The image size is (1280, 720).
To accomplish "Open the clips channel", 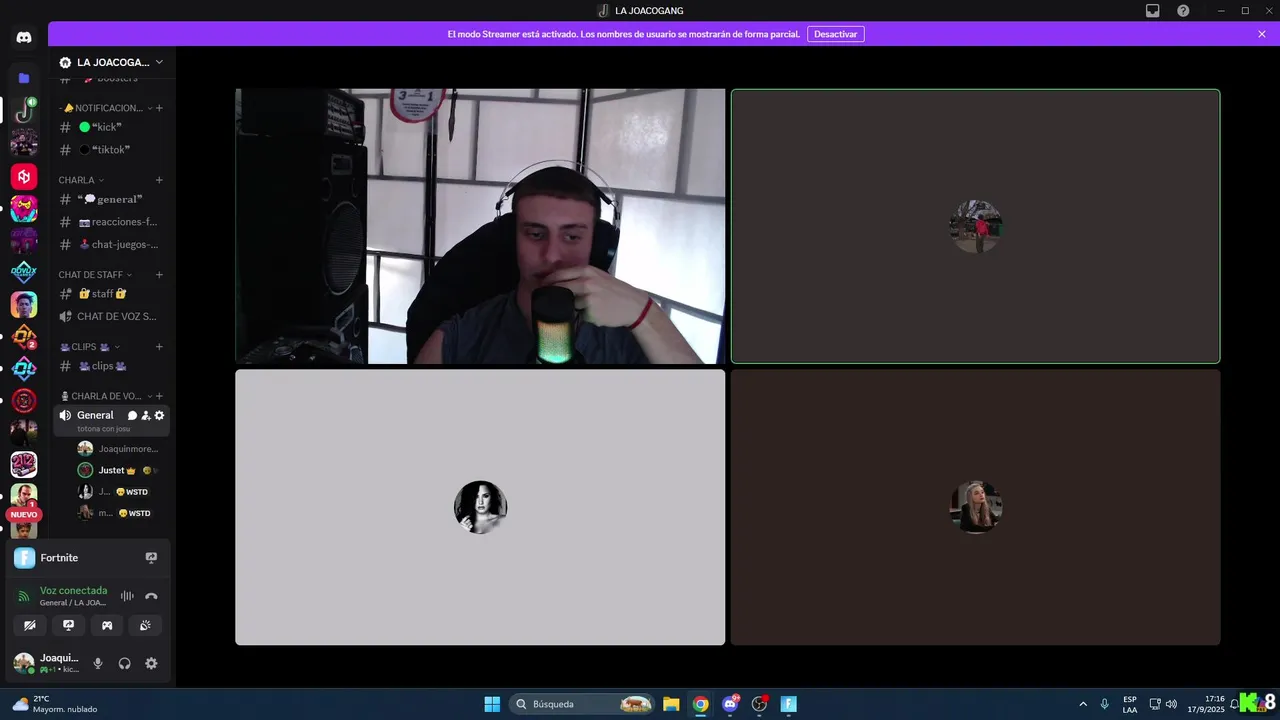I will pos(111,366).
